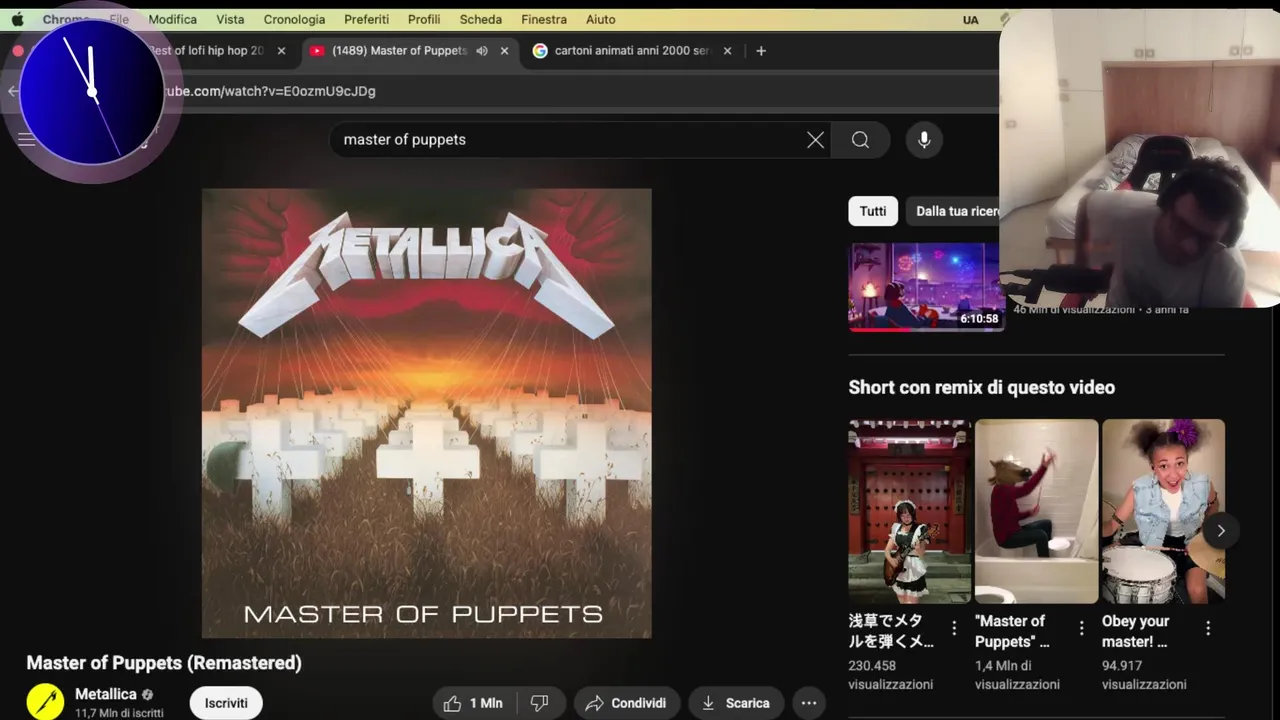Open the Scheda menu
This screenshot has height=720, width=1280.
[481, 19]
